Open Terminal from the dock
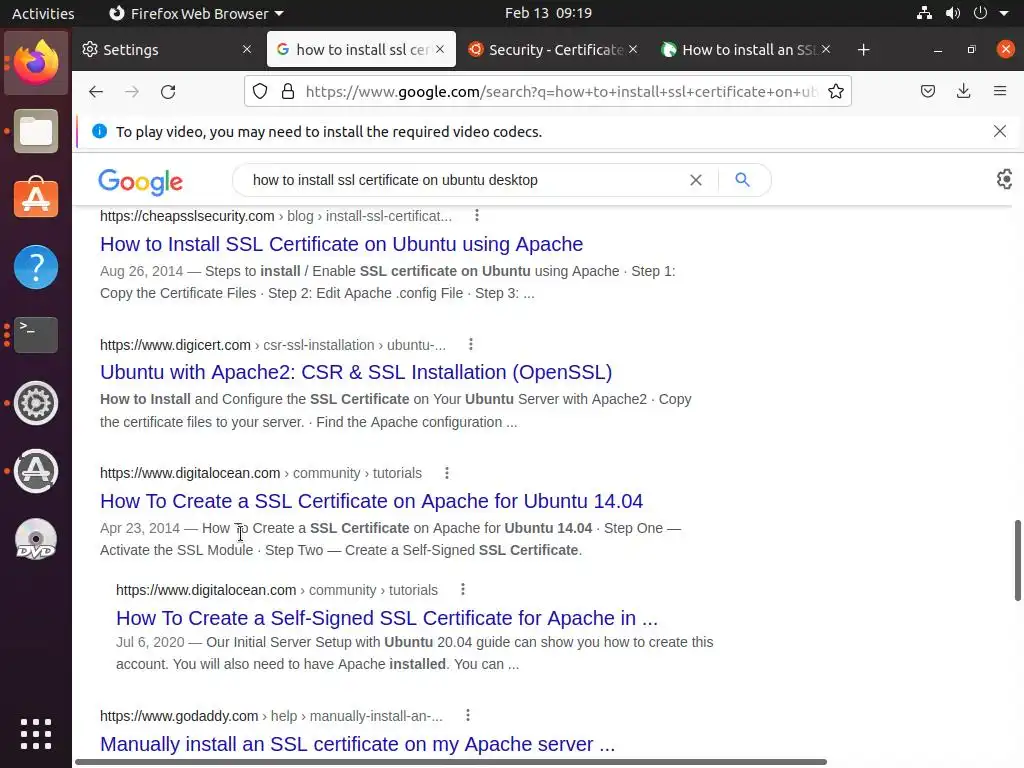Image resolution: width=1024 pixels, height=768 pixels. pyautogui.click(x=36, y=334)
